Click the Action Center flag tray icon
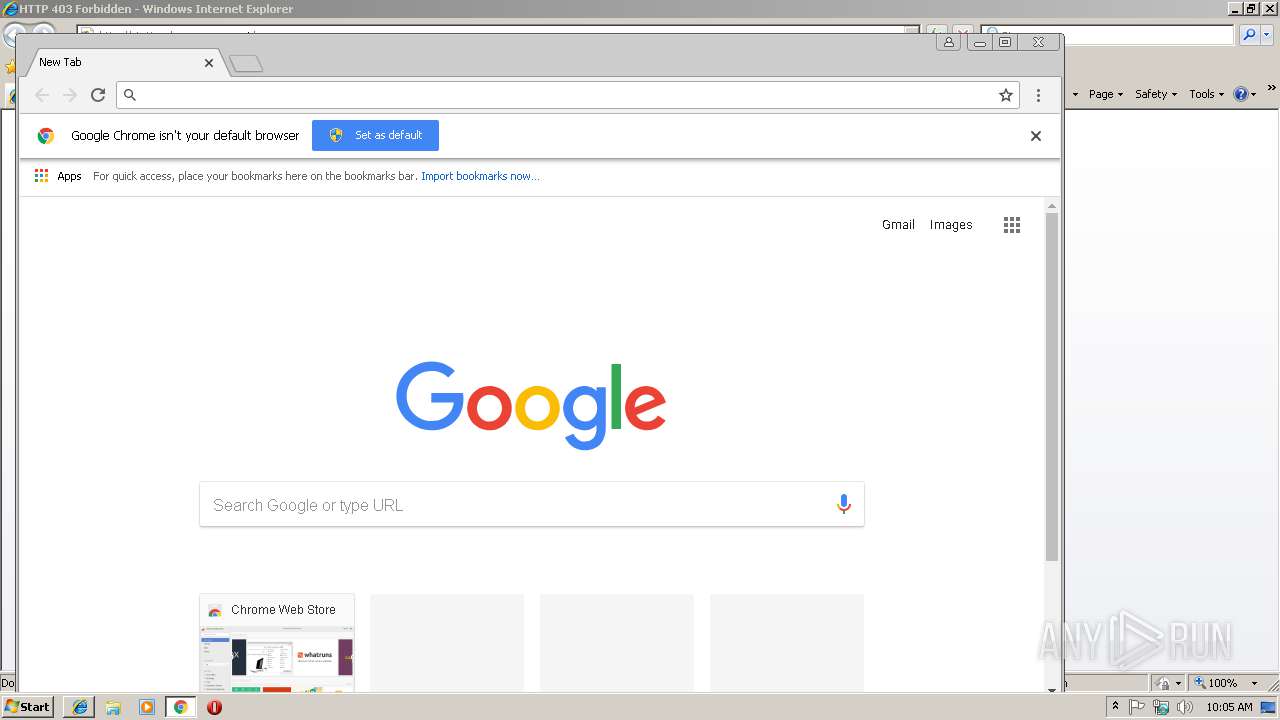This screenshot has height=720, width=1280. pyautogui.click(x=1138, y=707)
